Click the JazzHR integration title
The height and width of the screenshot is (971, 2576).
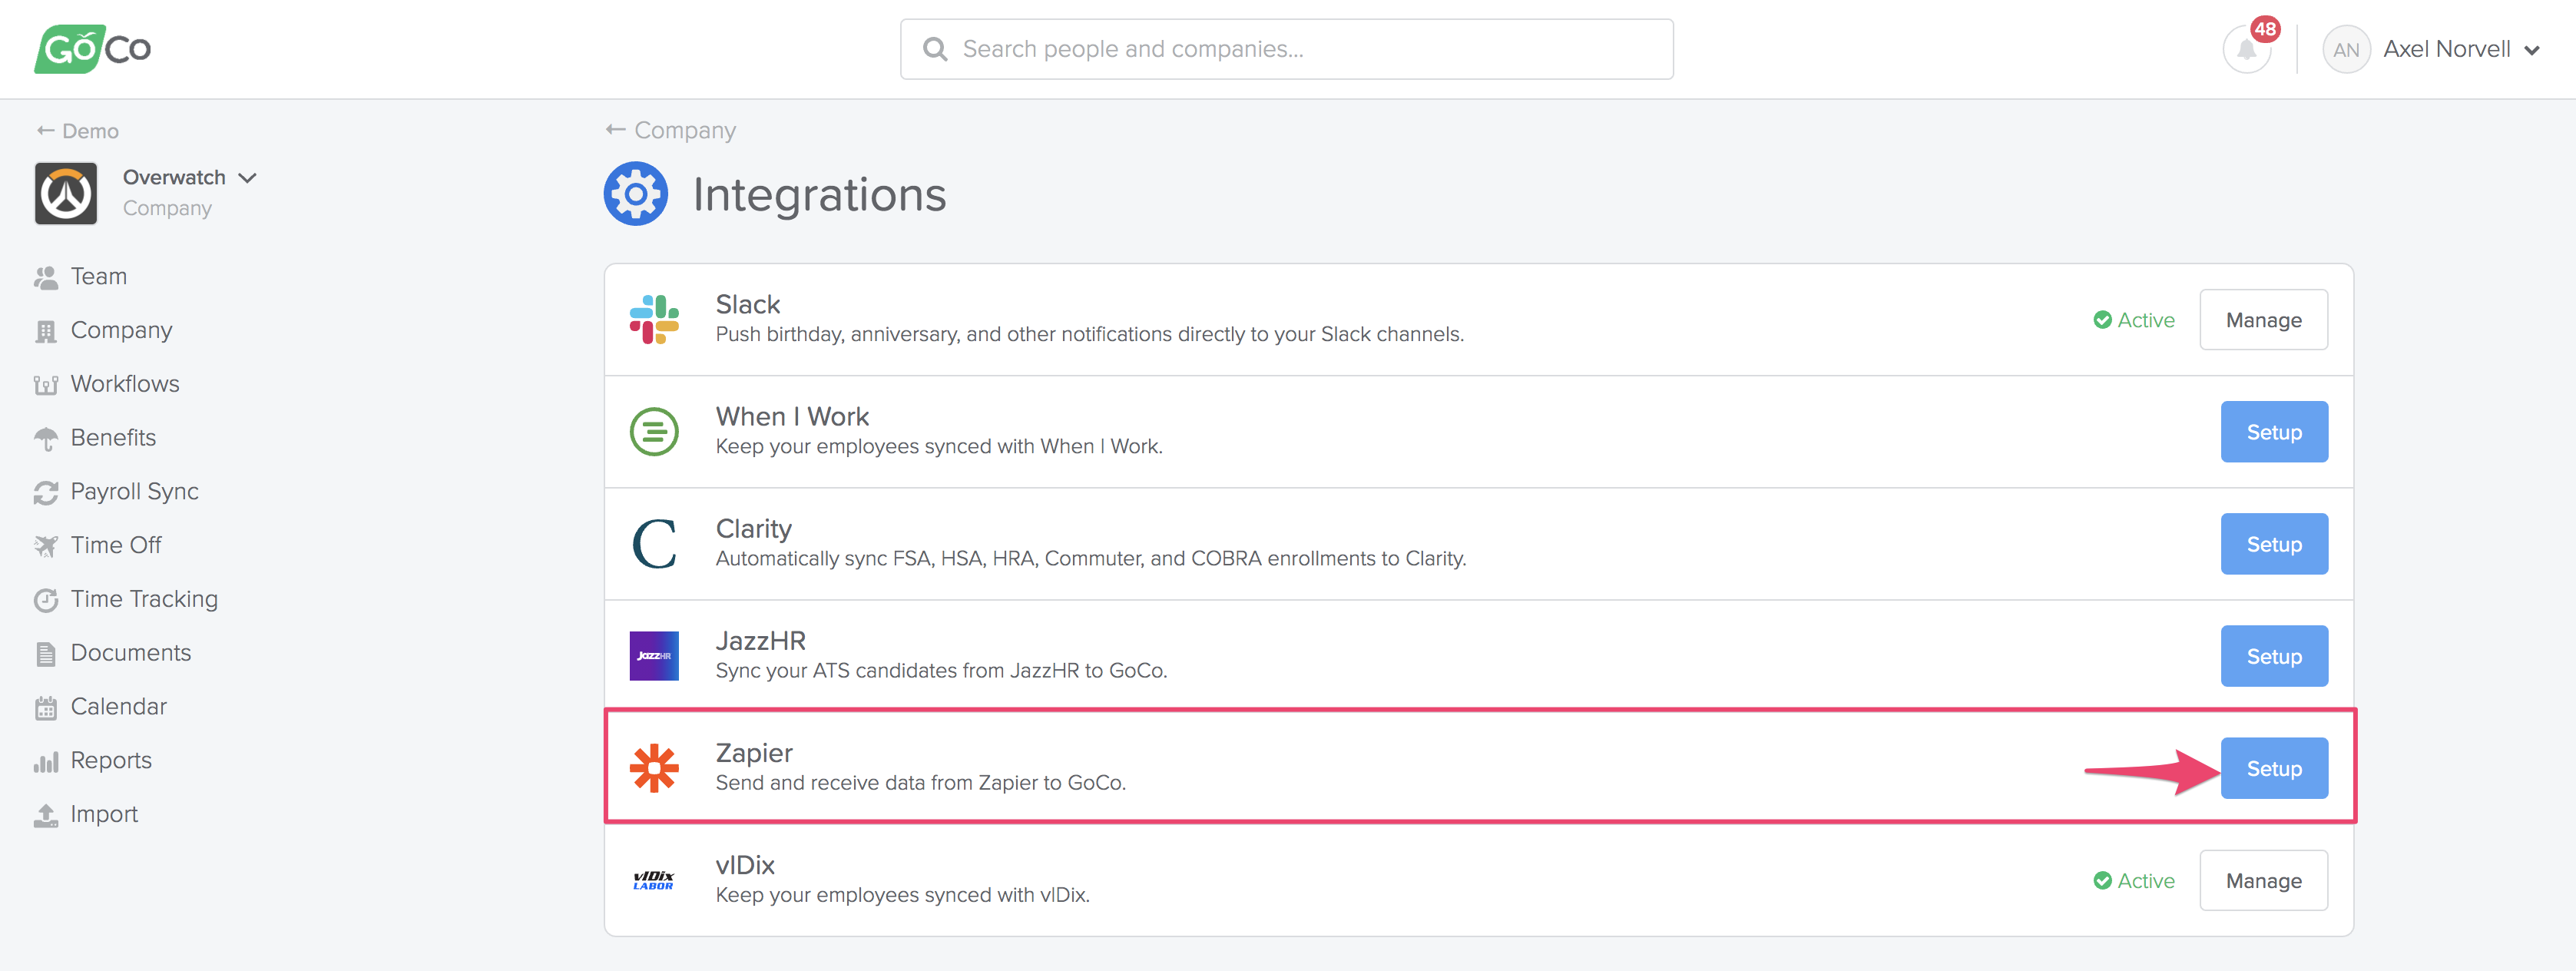pyautogui.click(x=760, y=640)
